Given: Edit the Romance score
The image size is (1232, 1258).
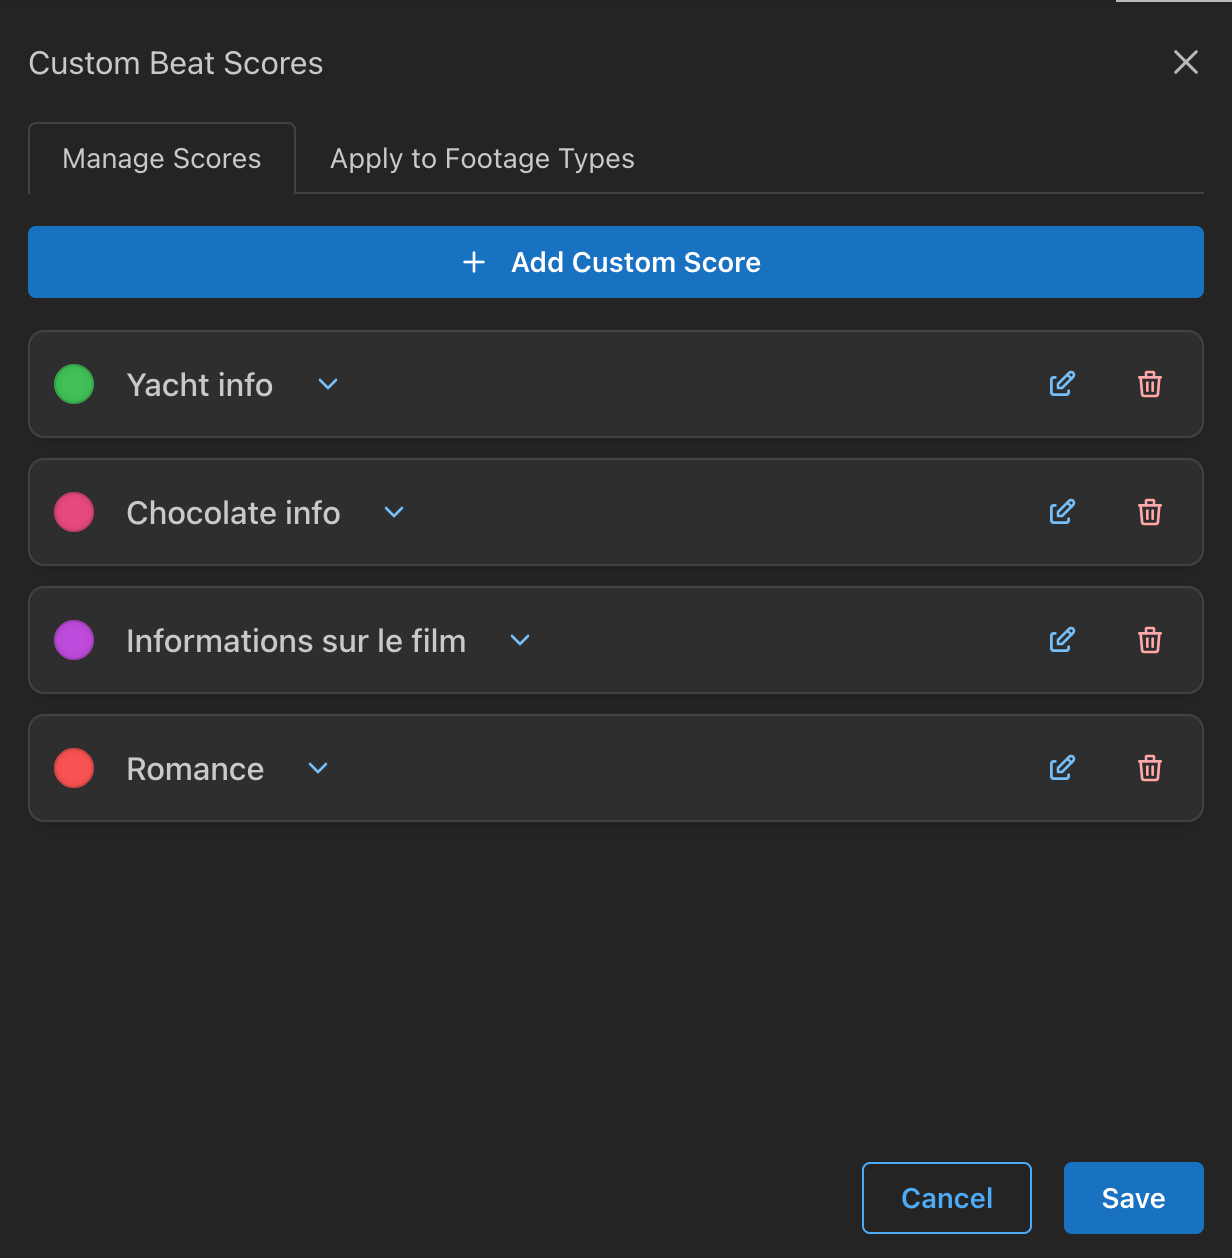Looking at the screenshot, I should (x=1062, y=768).
